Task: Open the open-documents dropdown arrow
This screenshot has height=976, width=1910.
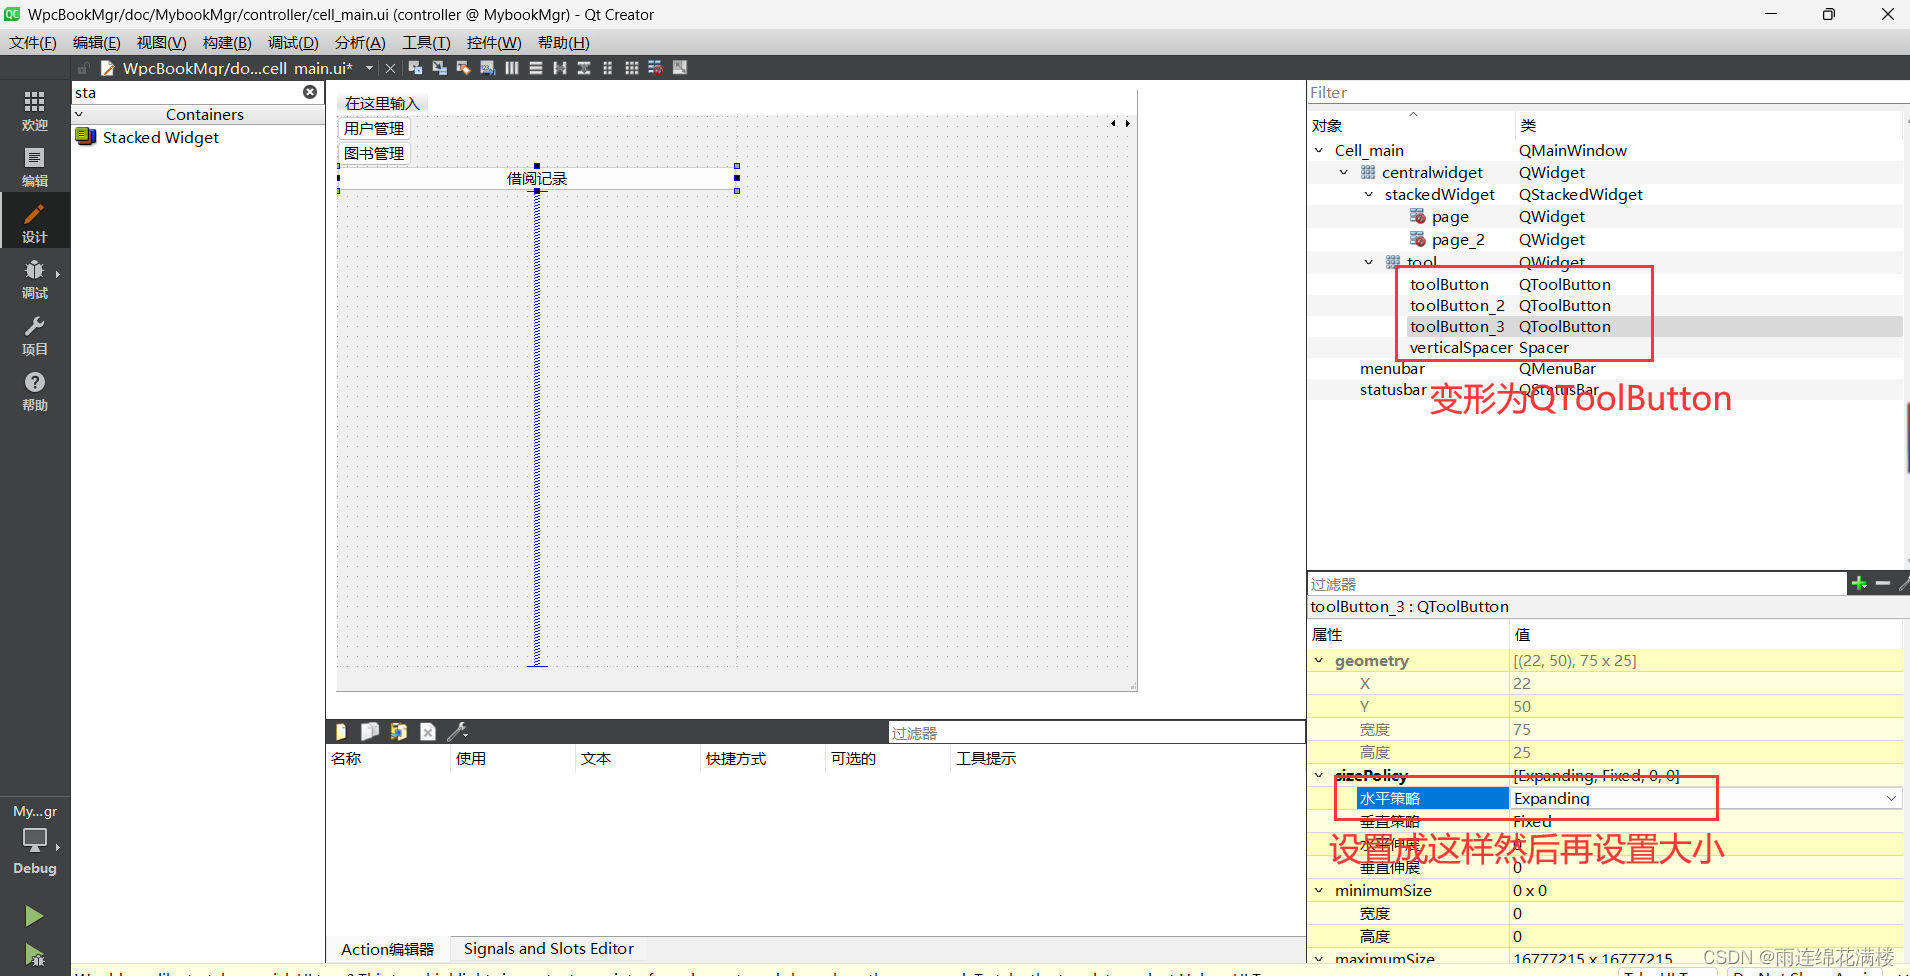Action: point(370,68)
